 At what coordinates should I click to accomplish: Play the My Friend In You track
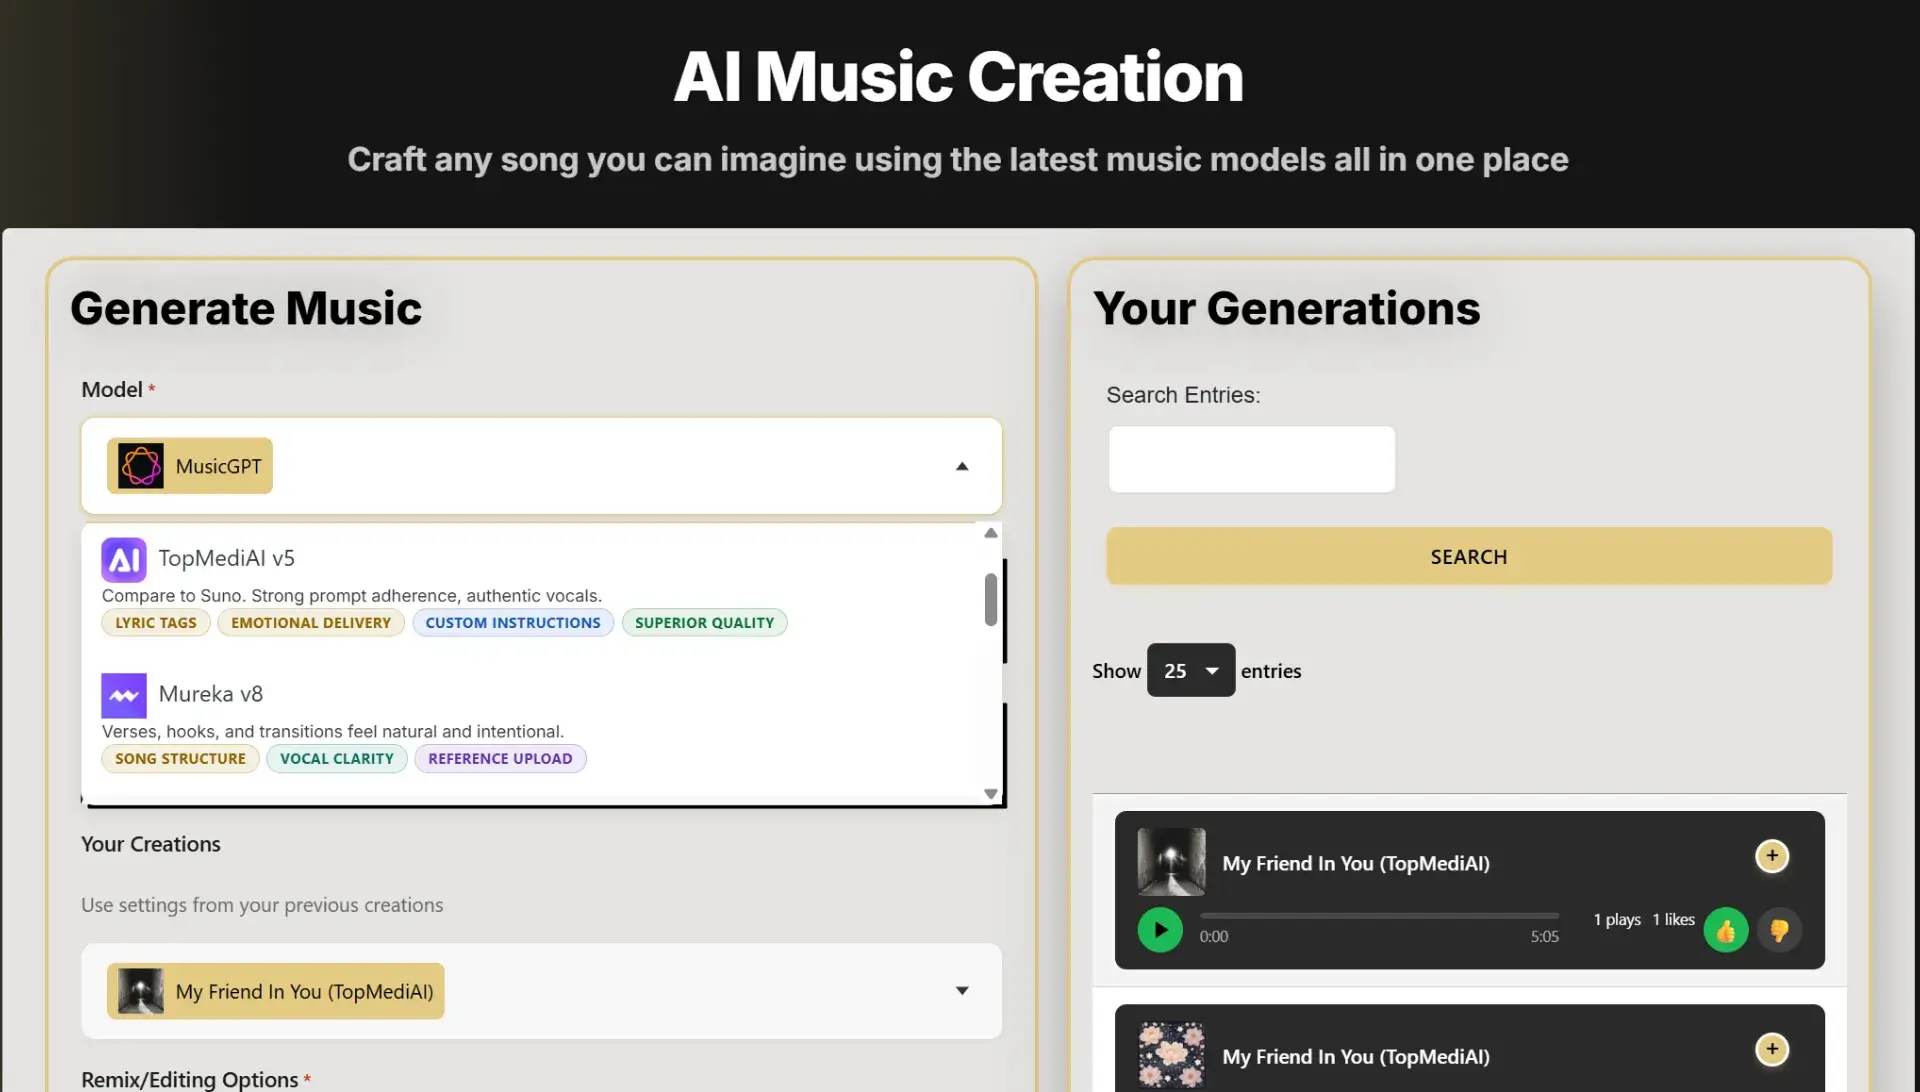(1160, 929)
